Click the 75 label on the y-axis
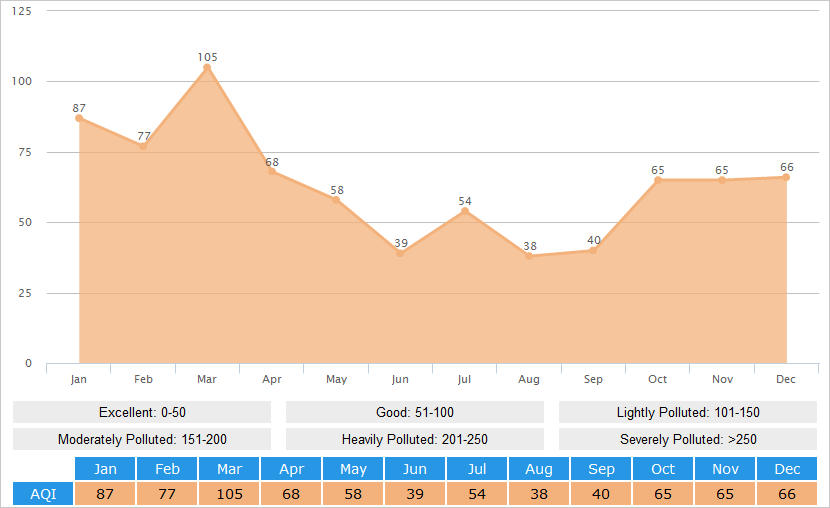 click(x=25, y=152)
